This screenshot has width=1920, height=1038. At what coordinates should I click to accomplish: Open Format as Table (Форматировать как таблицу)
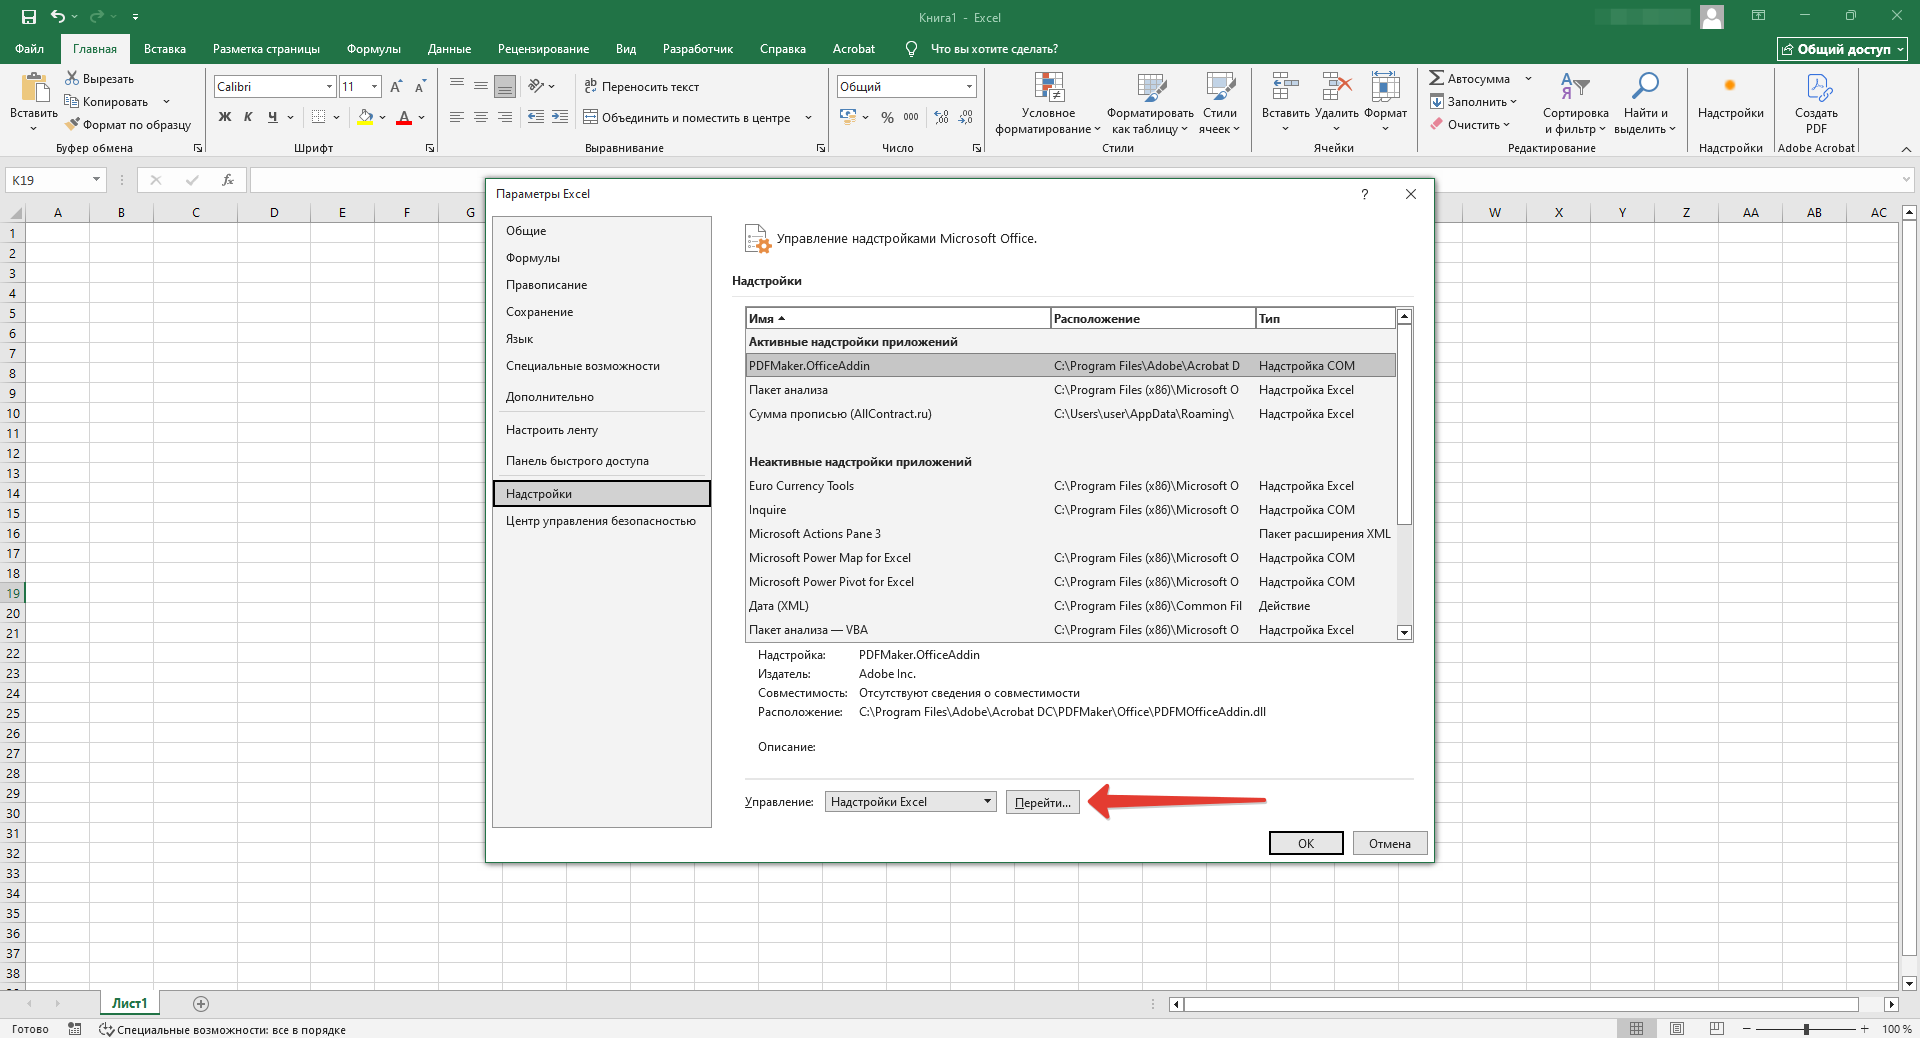click(x=1150, y=103)
